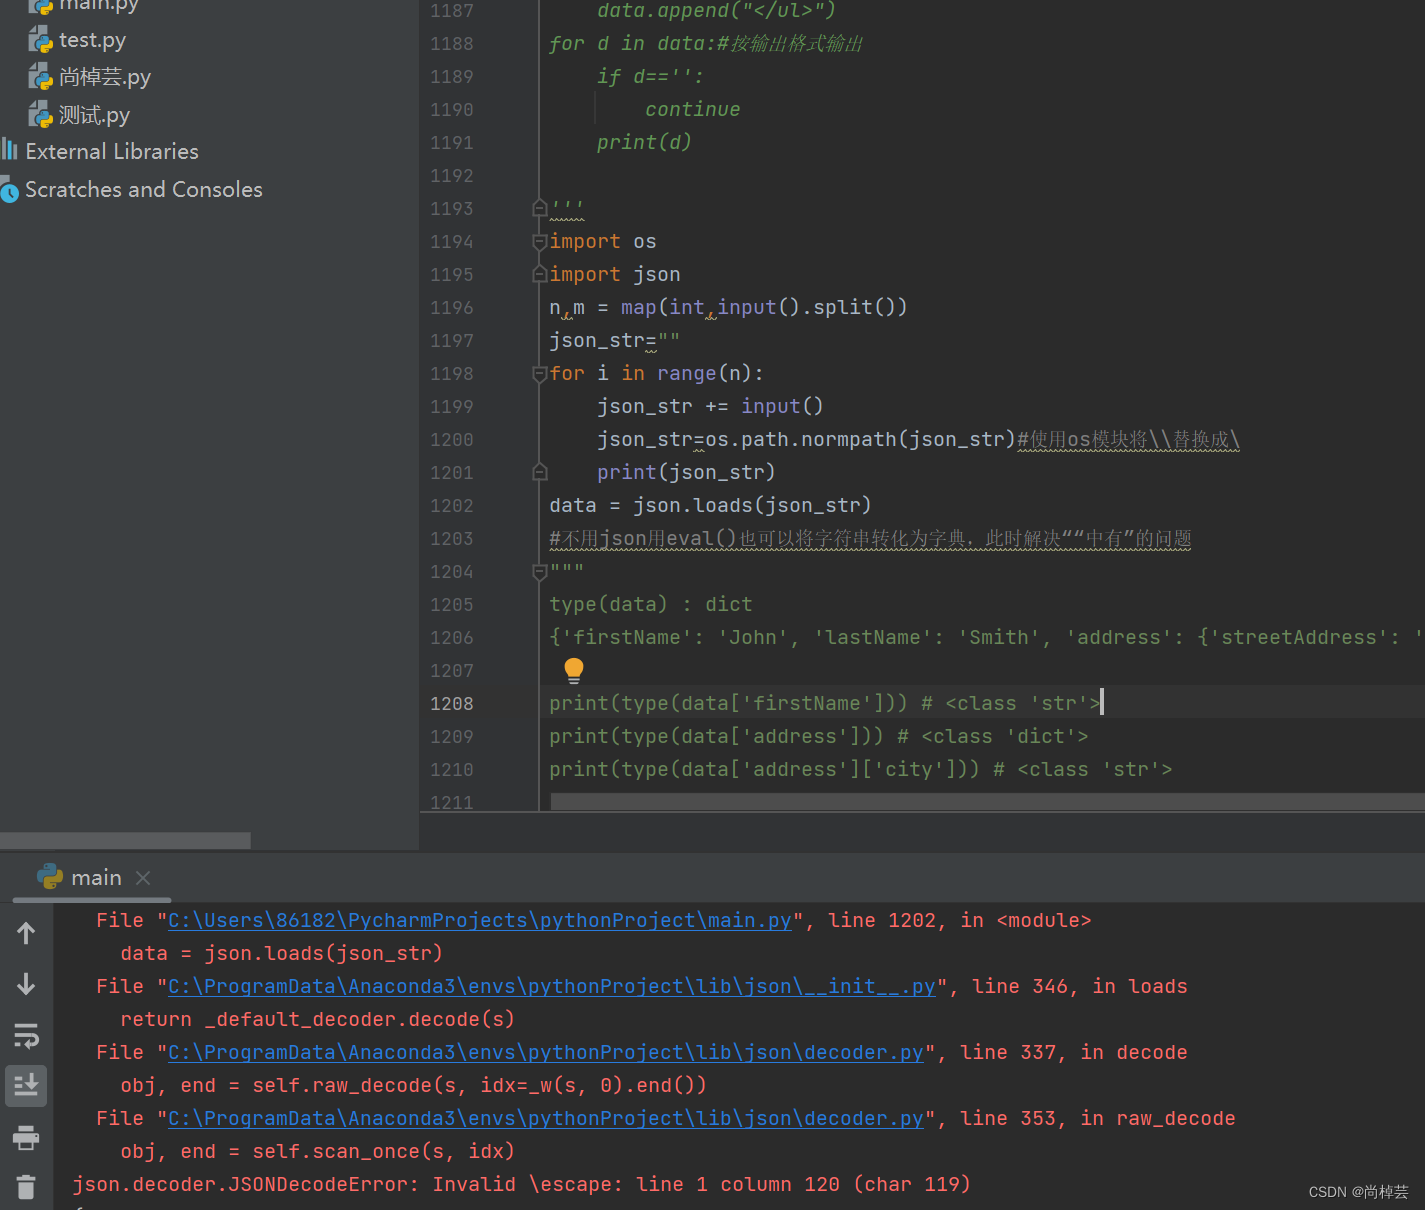Click the Scratches and Consoles clock icon
Image resolution: width=1425 pixels, height=1210 pixels.
[10, 190]
